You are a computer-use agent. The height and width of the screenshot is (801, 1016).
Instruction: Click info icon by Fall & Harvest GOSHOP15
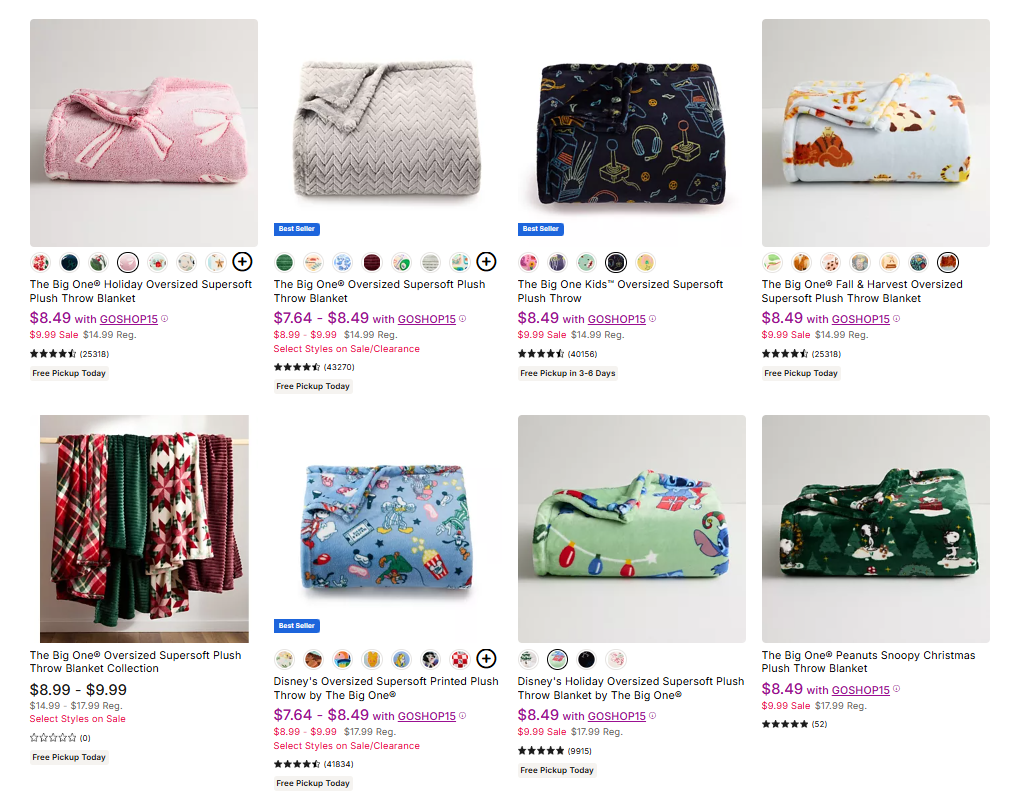pyautogui.click(x=897, y=319)
